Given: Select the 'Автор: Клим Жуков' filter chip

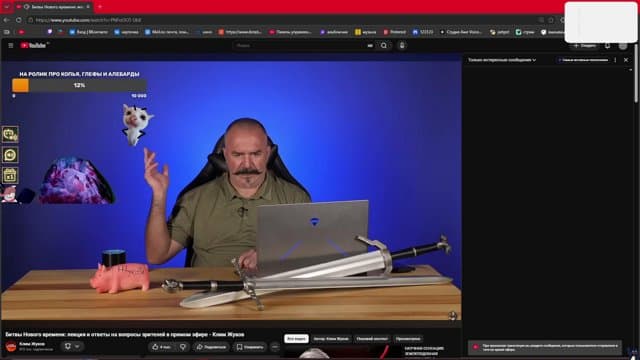Looking at the screenshot, I should pos(331,339).
